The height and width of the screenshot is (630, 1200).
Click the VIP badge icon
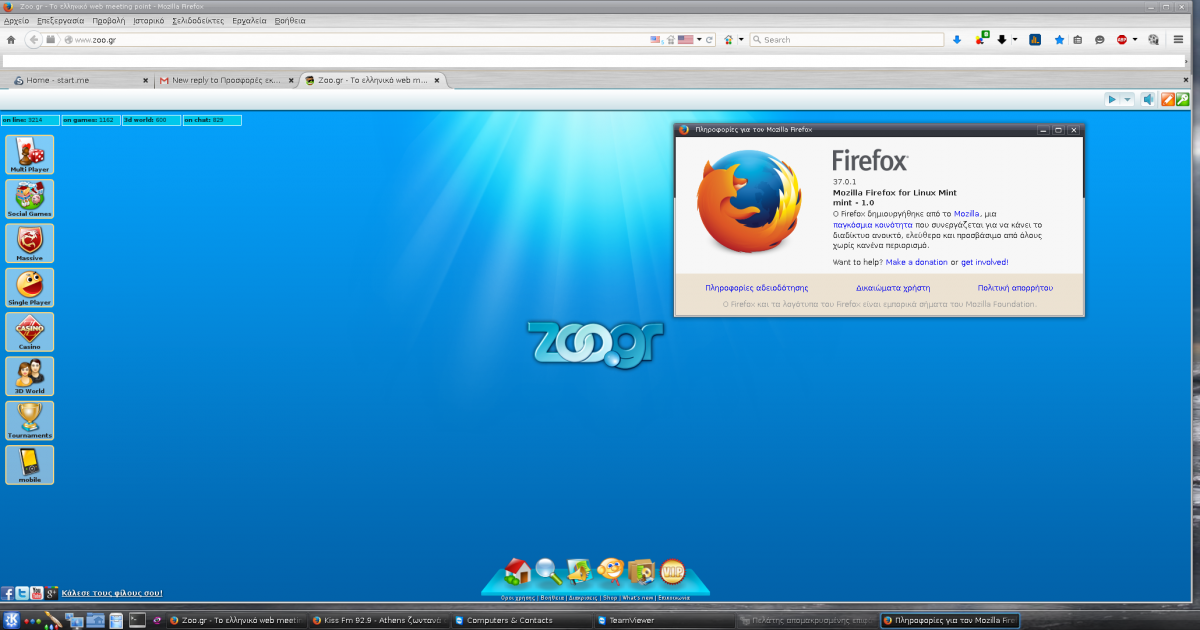(x=672, y=571)
